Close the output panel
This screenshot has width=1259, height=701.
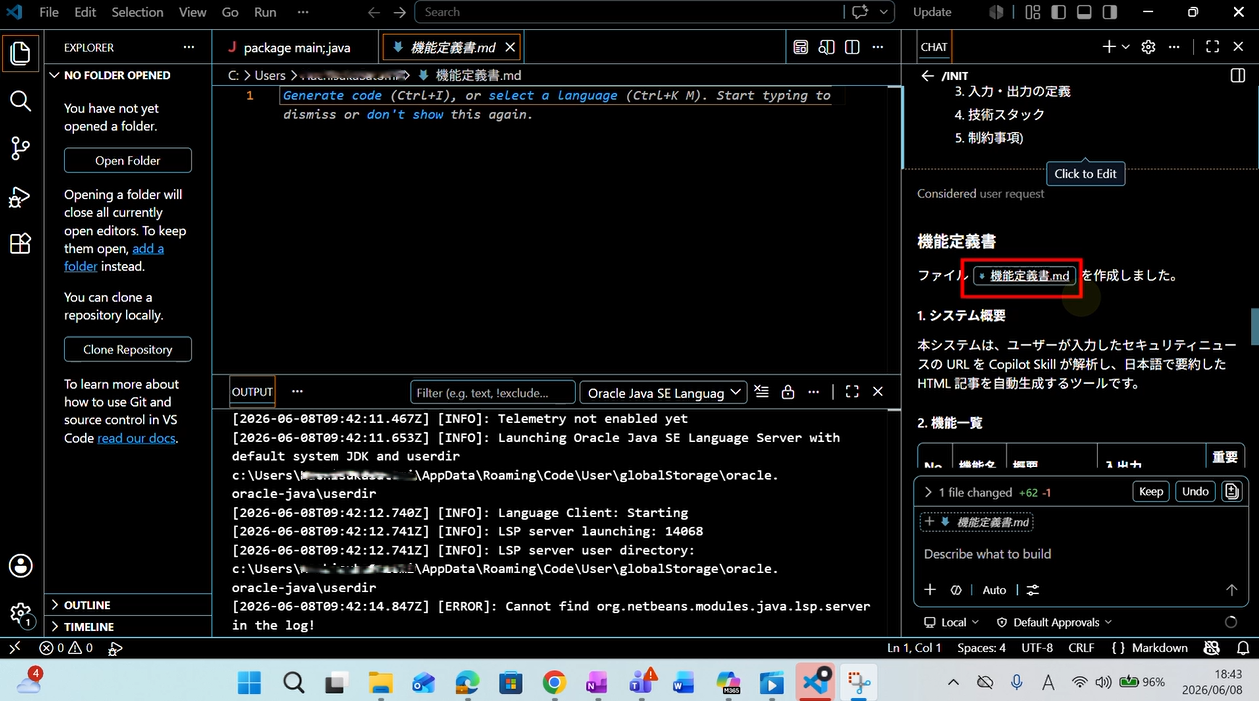coord(878,392)
